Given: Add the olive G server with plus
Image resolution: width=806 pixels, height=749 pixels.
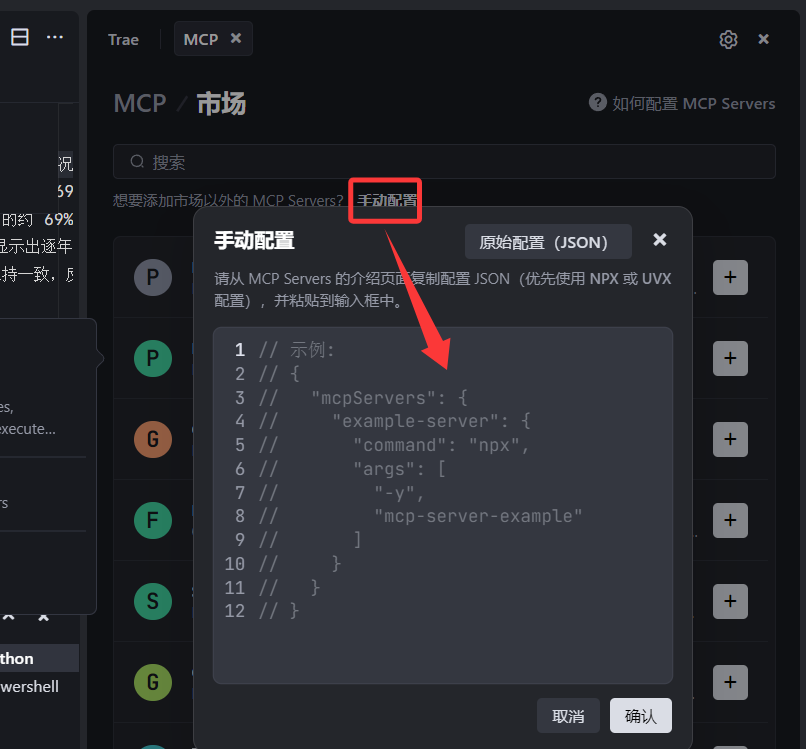Looking at the screenshot, I should 730,682.
